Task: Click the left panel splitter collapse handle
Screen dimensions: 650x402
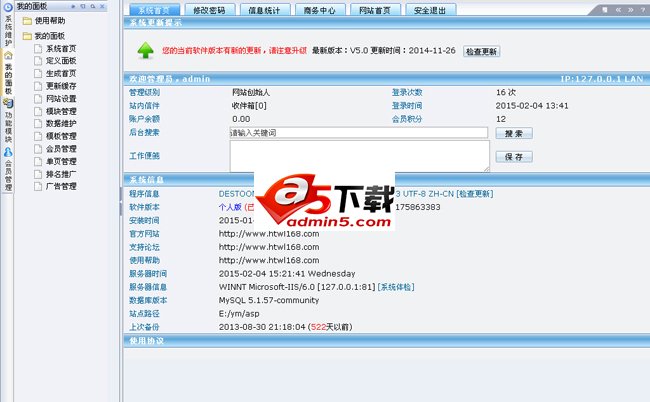Action: pyautogui.click(x=121, y=201)
